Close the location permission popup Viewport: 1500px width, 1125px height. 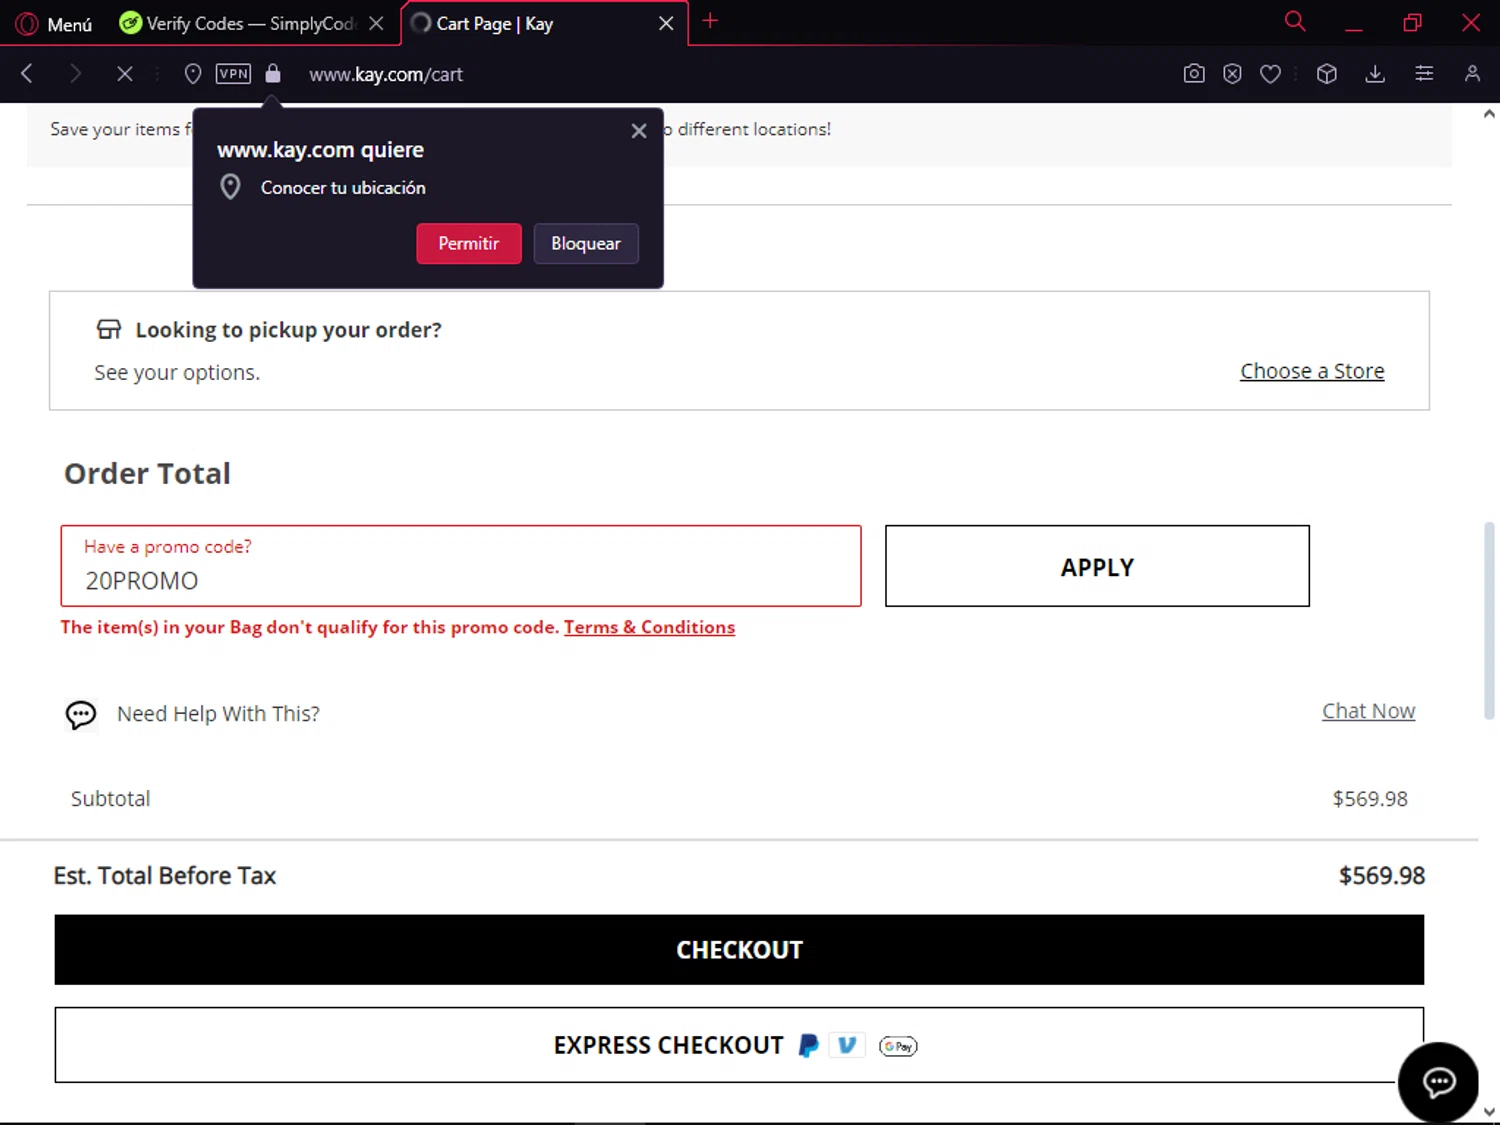639,131
